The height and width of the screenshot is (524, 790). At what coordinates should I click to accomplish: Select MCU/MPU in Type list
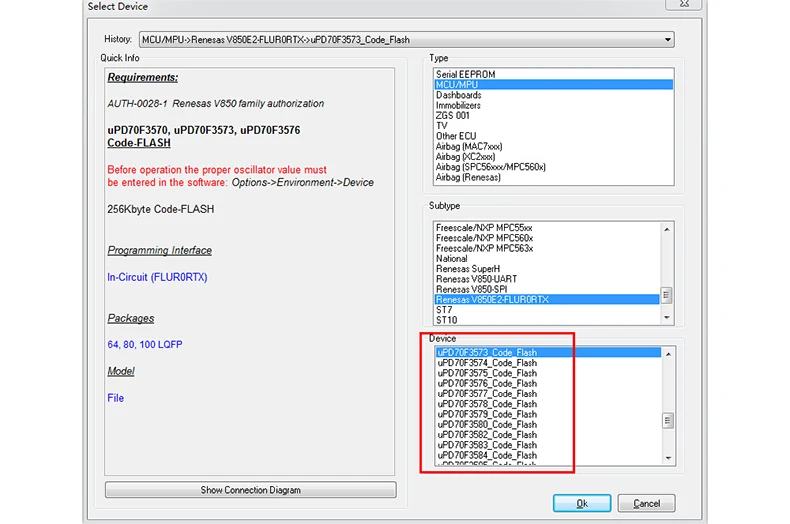[x=553, y=85]
